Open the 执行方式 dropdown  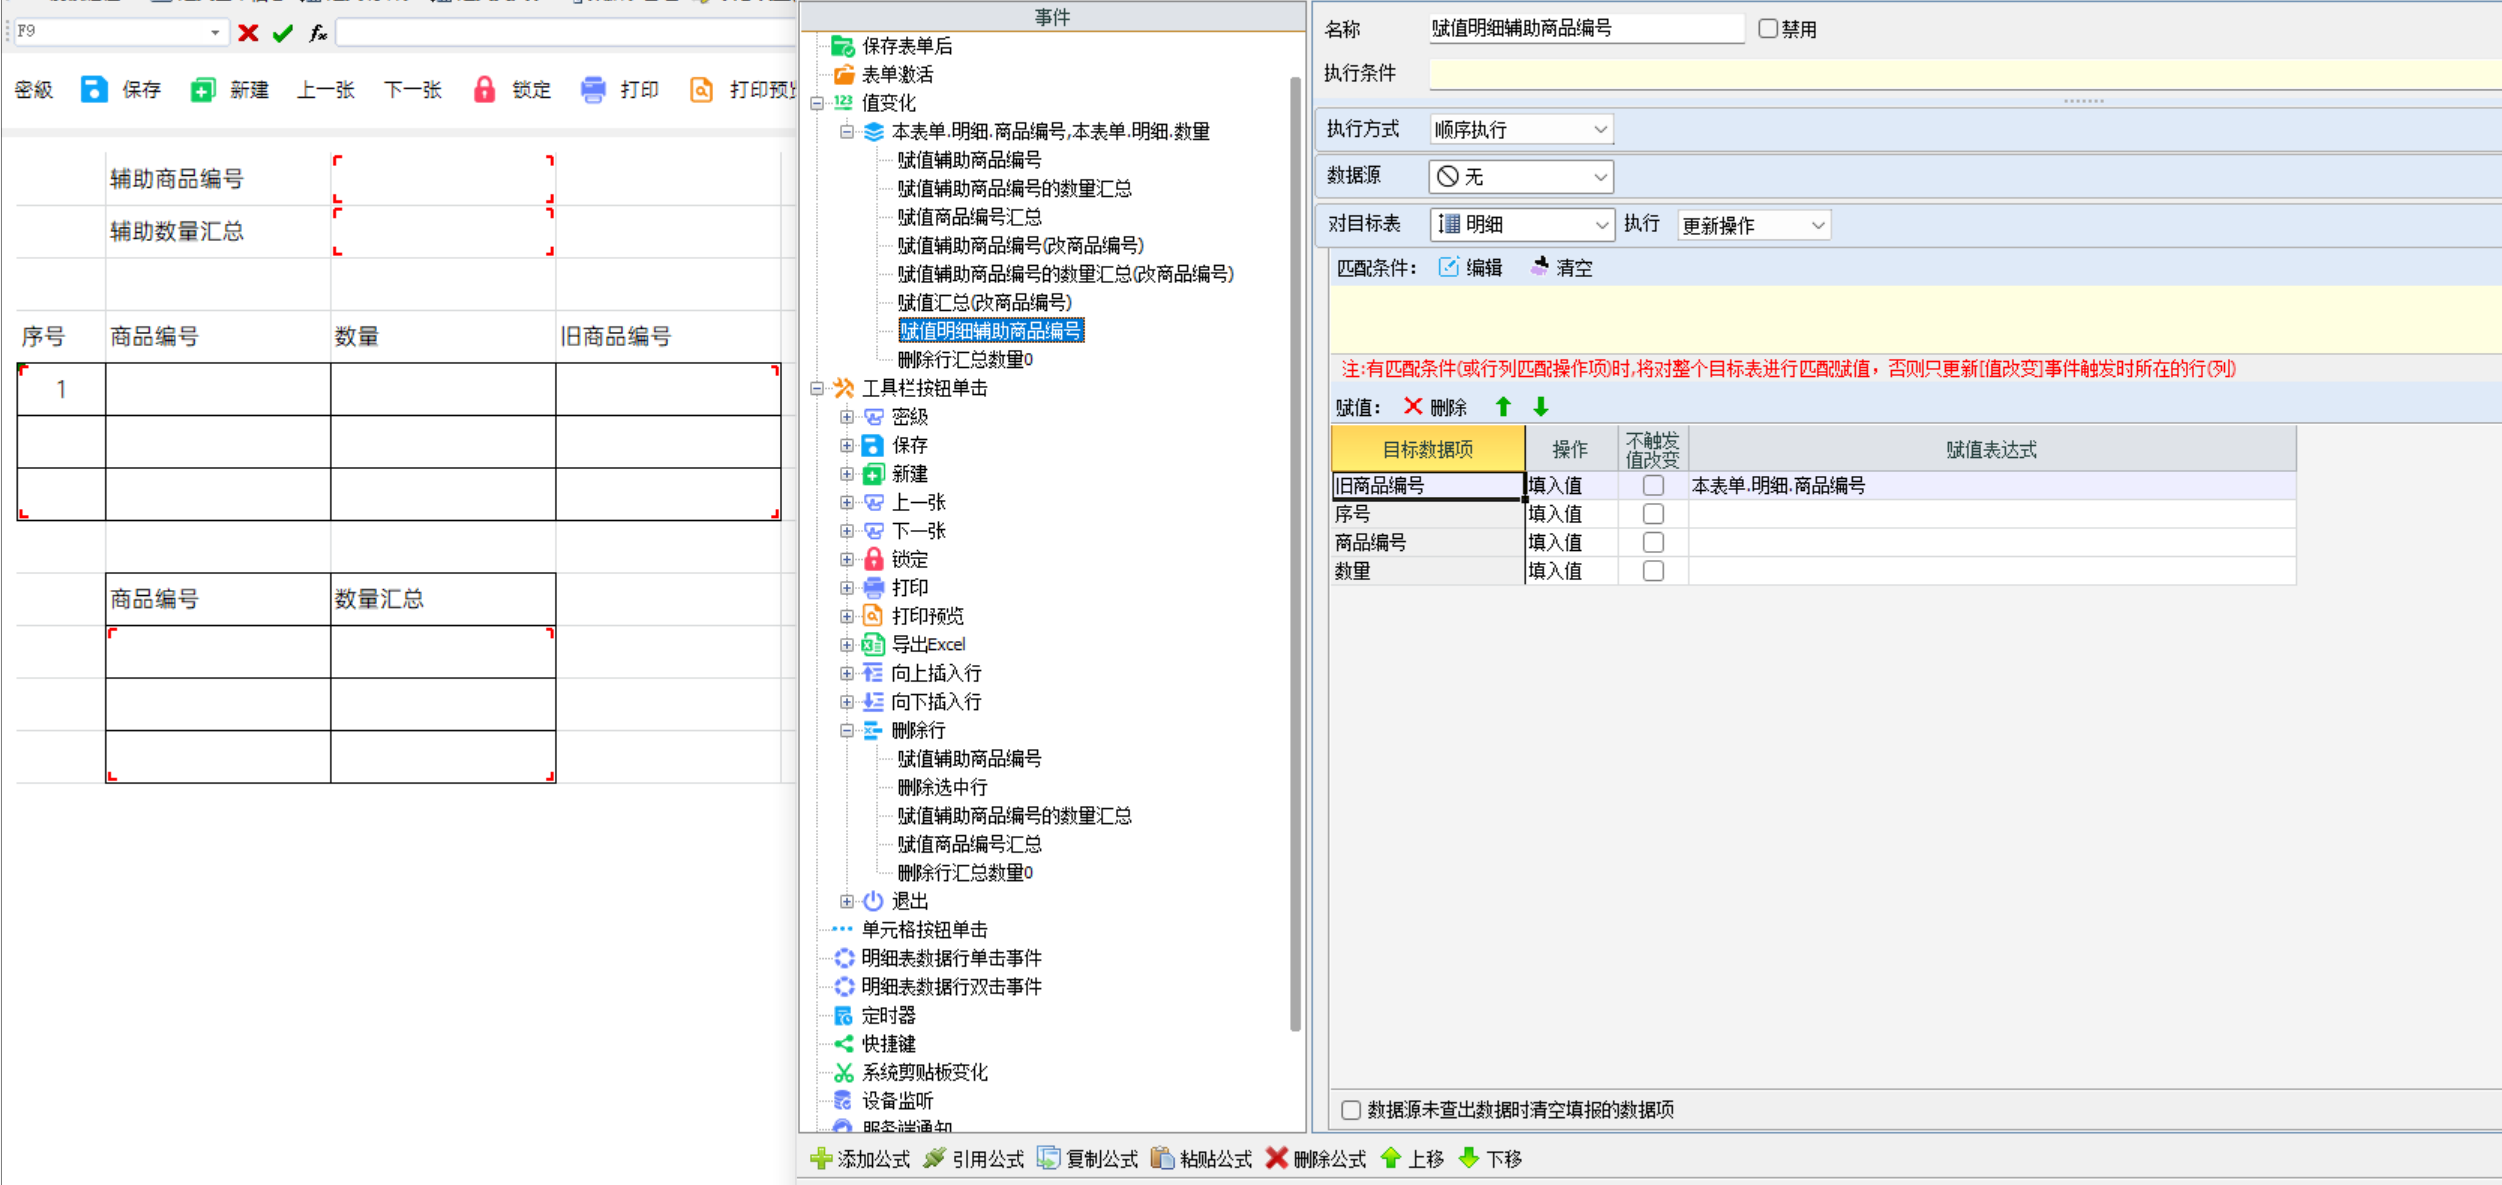1600,130
